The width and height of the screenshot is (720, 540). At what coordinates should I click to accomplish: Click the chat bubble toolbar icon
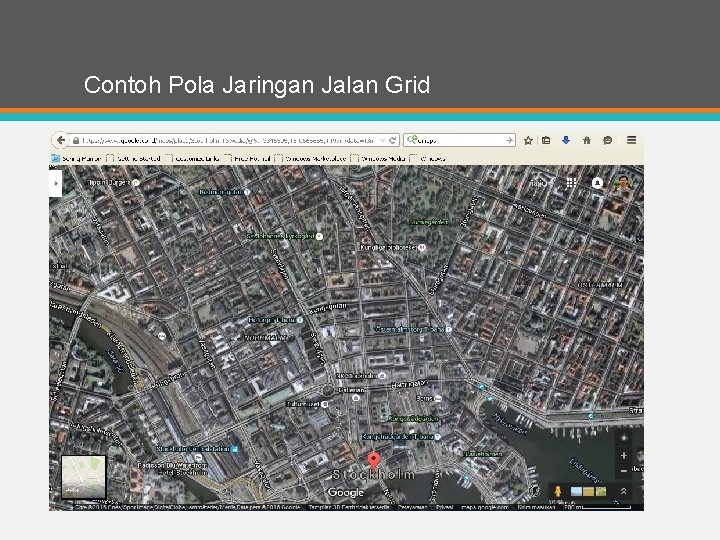click(x=608, y=140)
